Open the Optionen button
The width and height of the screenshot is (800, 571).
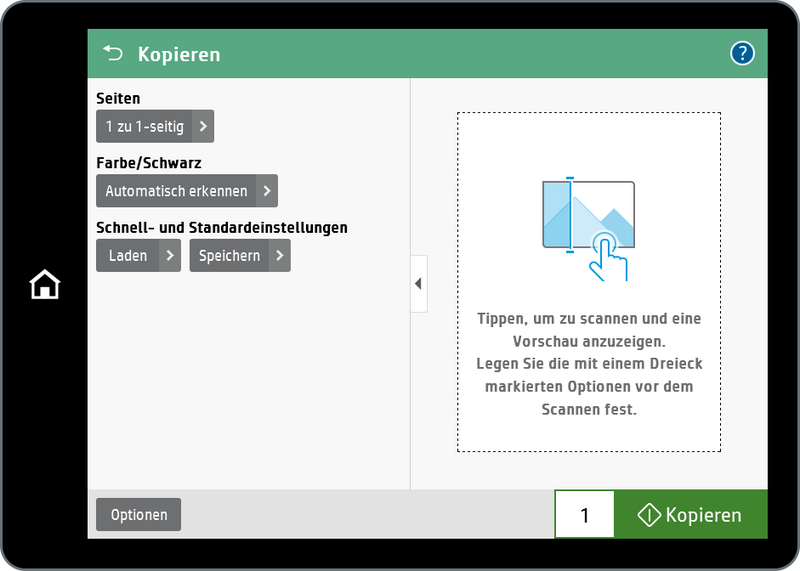138,514
